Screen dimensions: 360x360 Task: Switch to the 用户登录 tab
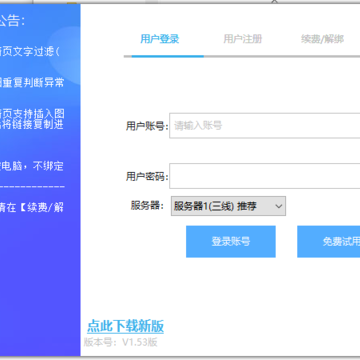tap(160, 39)
